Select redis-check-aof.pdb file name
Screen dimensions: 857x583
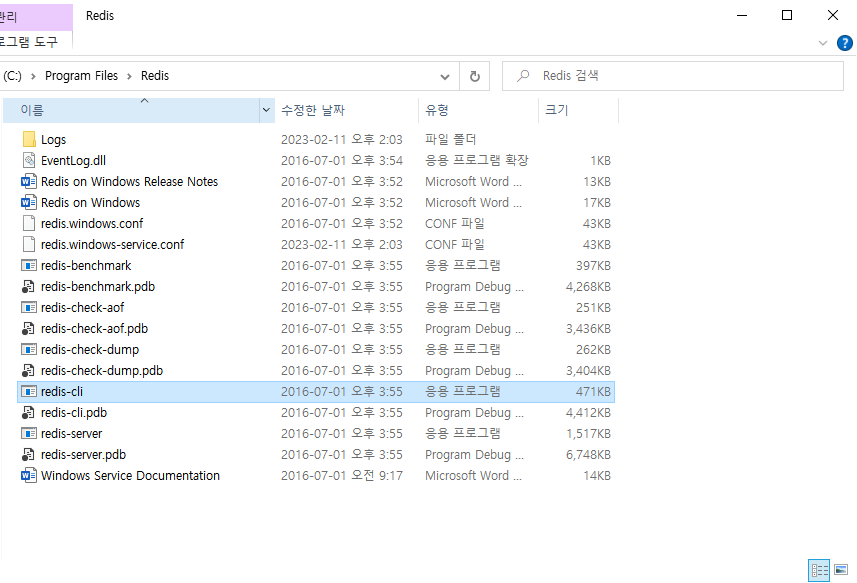point(95,328)
